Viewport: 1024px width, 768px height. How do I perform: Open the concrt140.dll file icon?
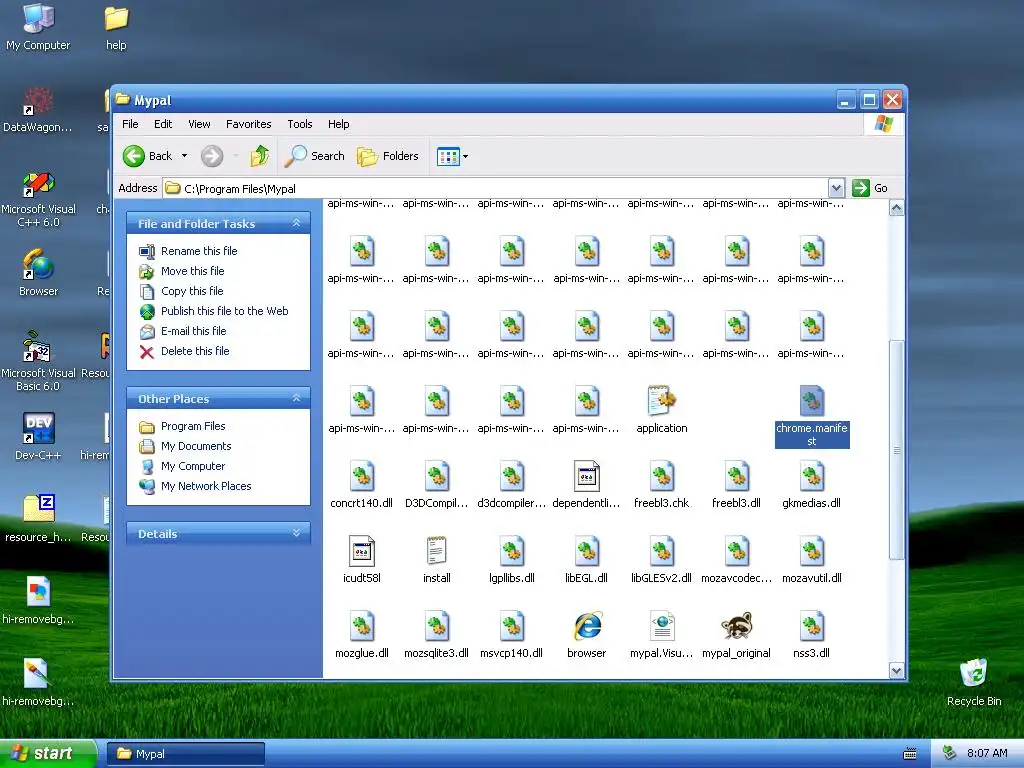(362, 477)
